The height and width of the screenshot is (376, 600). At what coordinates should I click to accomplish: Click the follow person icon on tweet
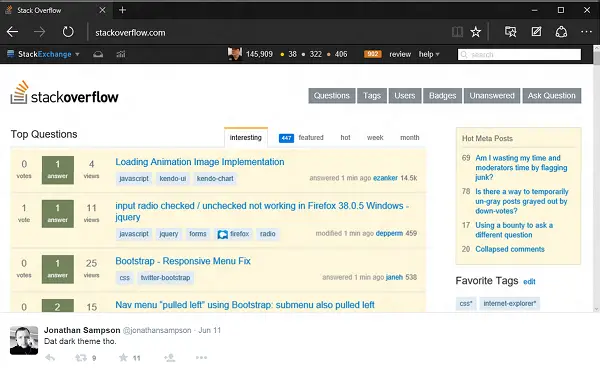pos(170,358)
